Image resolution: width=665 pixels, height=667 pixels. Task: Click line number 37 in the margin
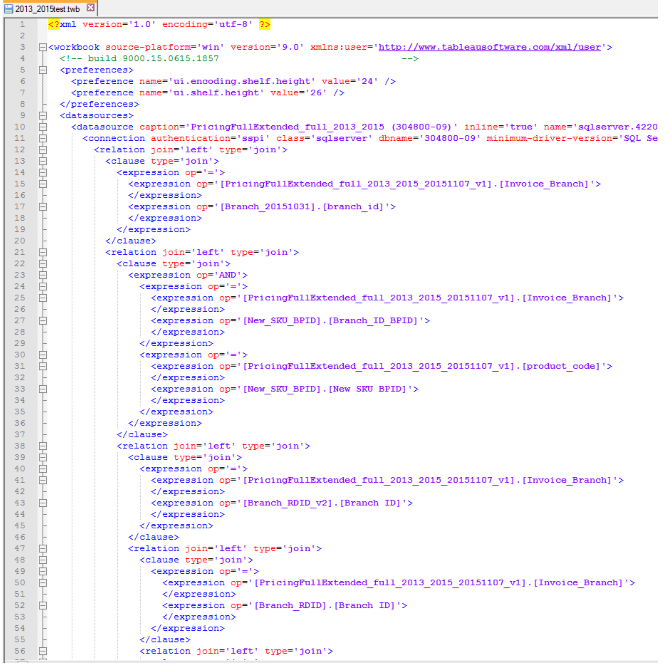(x=20, y=434)
